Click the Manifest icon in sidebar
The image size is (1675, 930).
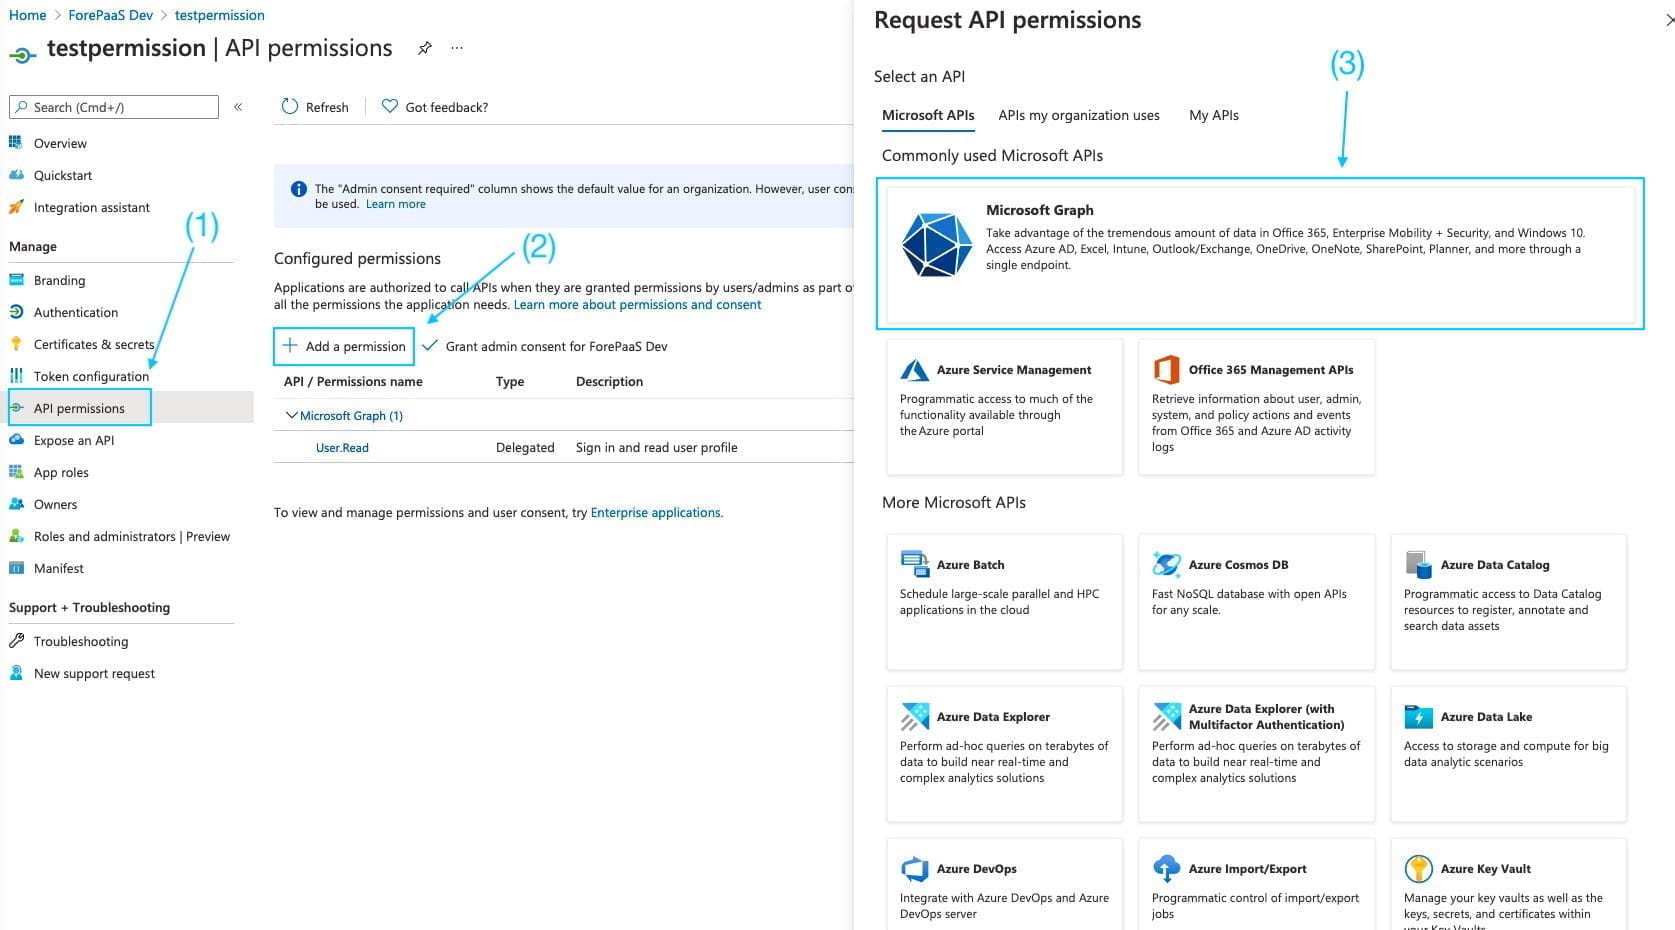coord(16,568)
